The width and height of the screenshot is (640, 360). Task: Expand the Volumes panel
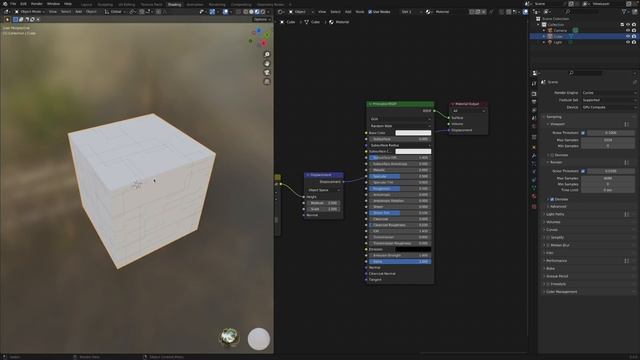(x=553, y=222)
